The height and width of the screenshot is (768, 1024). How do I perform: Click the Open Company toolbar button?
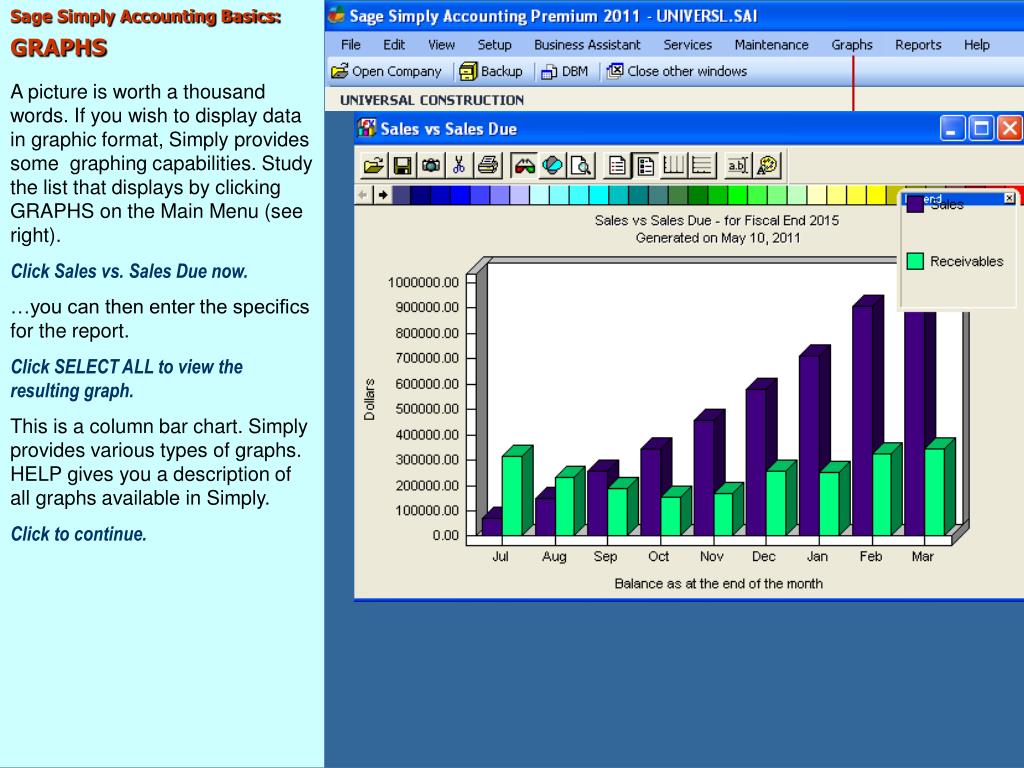coord(386,71)
